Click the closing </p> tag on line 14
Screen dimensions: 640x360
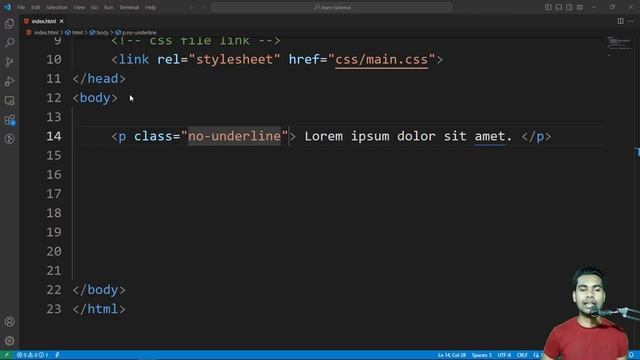tap(536, 136)
